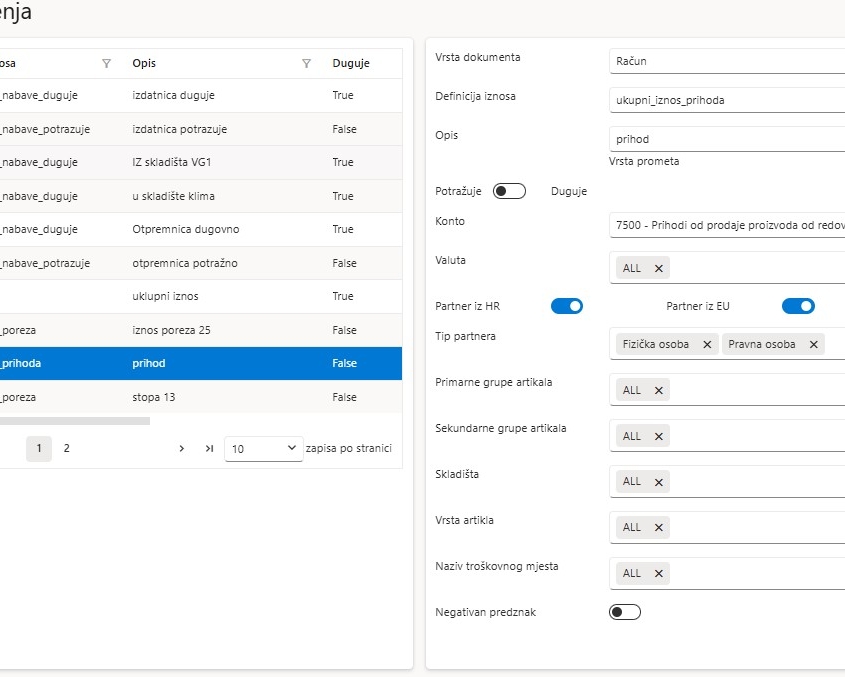Clear the ALL tag in Skladišta
The image size is (845, 677).
658,481
